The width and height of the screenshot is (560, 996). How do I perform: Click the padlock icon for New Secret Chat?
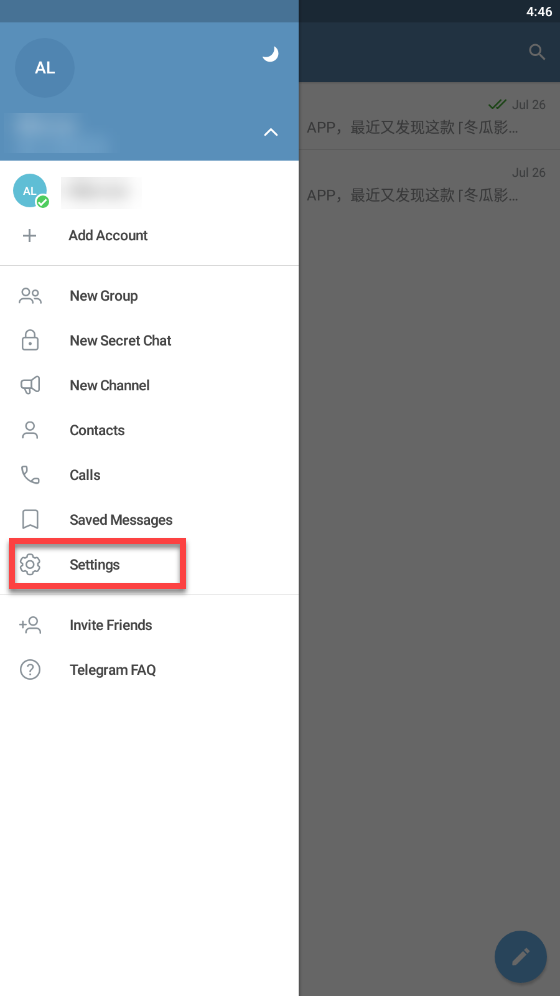pos(30,340)
